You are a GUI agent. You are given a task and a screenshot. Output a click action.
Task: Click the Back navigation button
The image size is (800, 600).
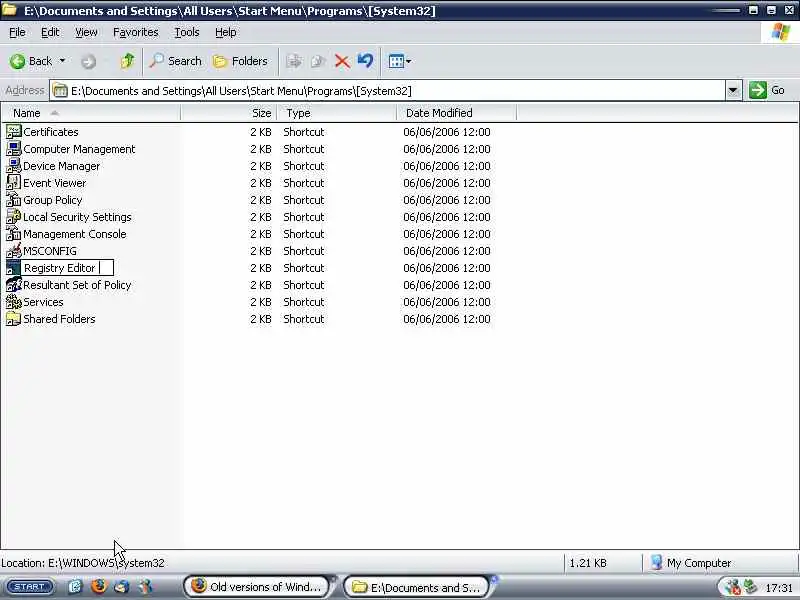point(31,61)
